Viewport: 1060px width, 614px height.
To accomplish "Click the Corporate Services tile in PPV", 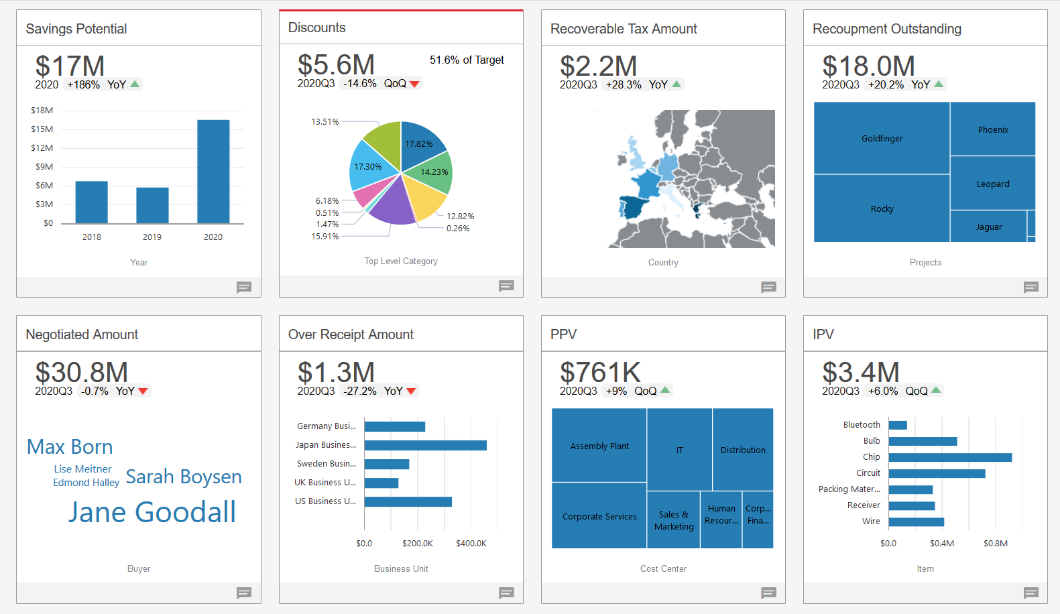I will (x=599, y=516).
